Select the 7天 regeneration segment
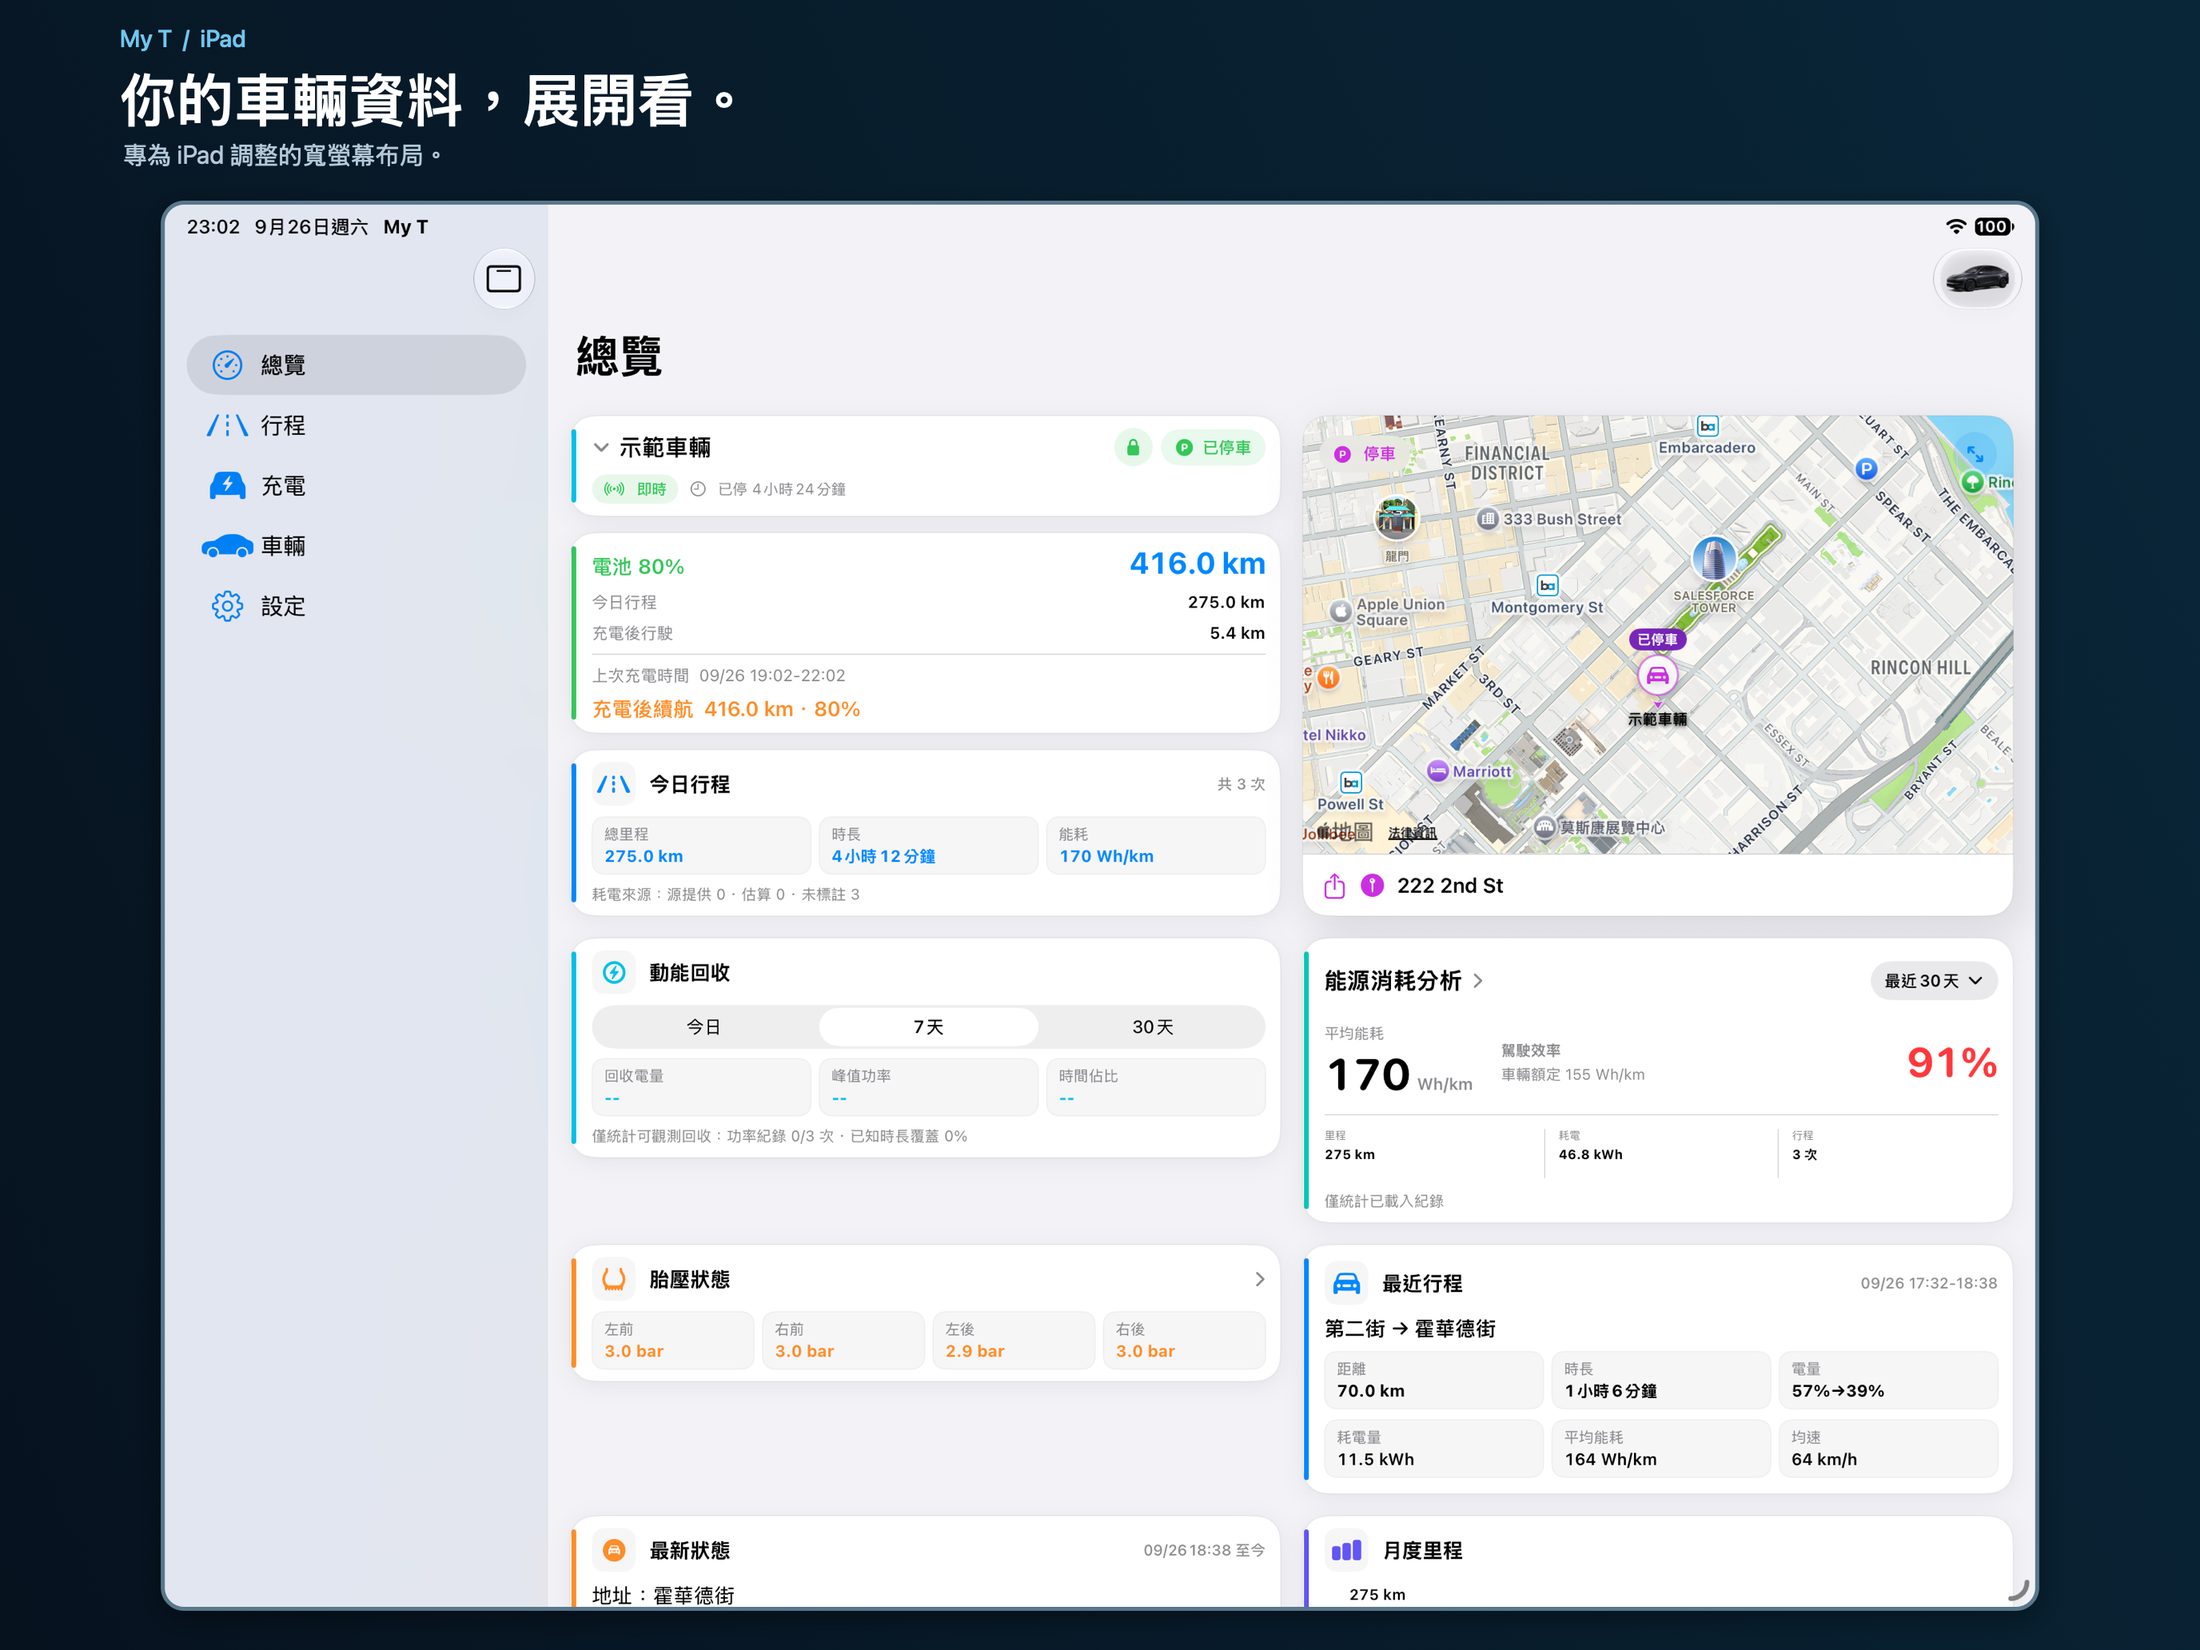 (x=928, y=1027)
